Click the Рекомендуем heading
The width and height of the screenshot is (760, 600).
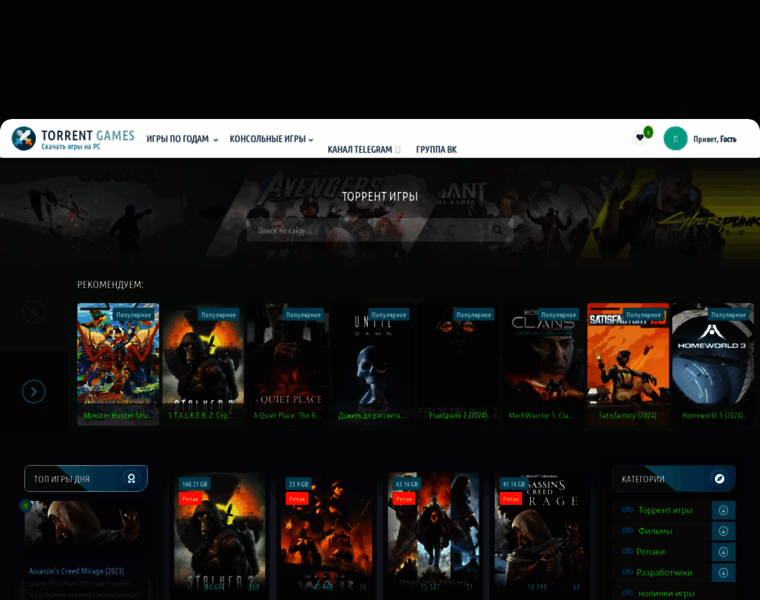[110, 284]
